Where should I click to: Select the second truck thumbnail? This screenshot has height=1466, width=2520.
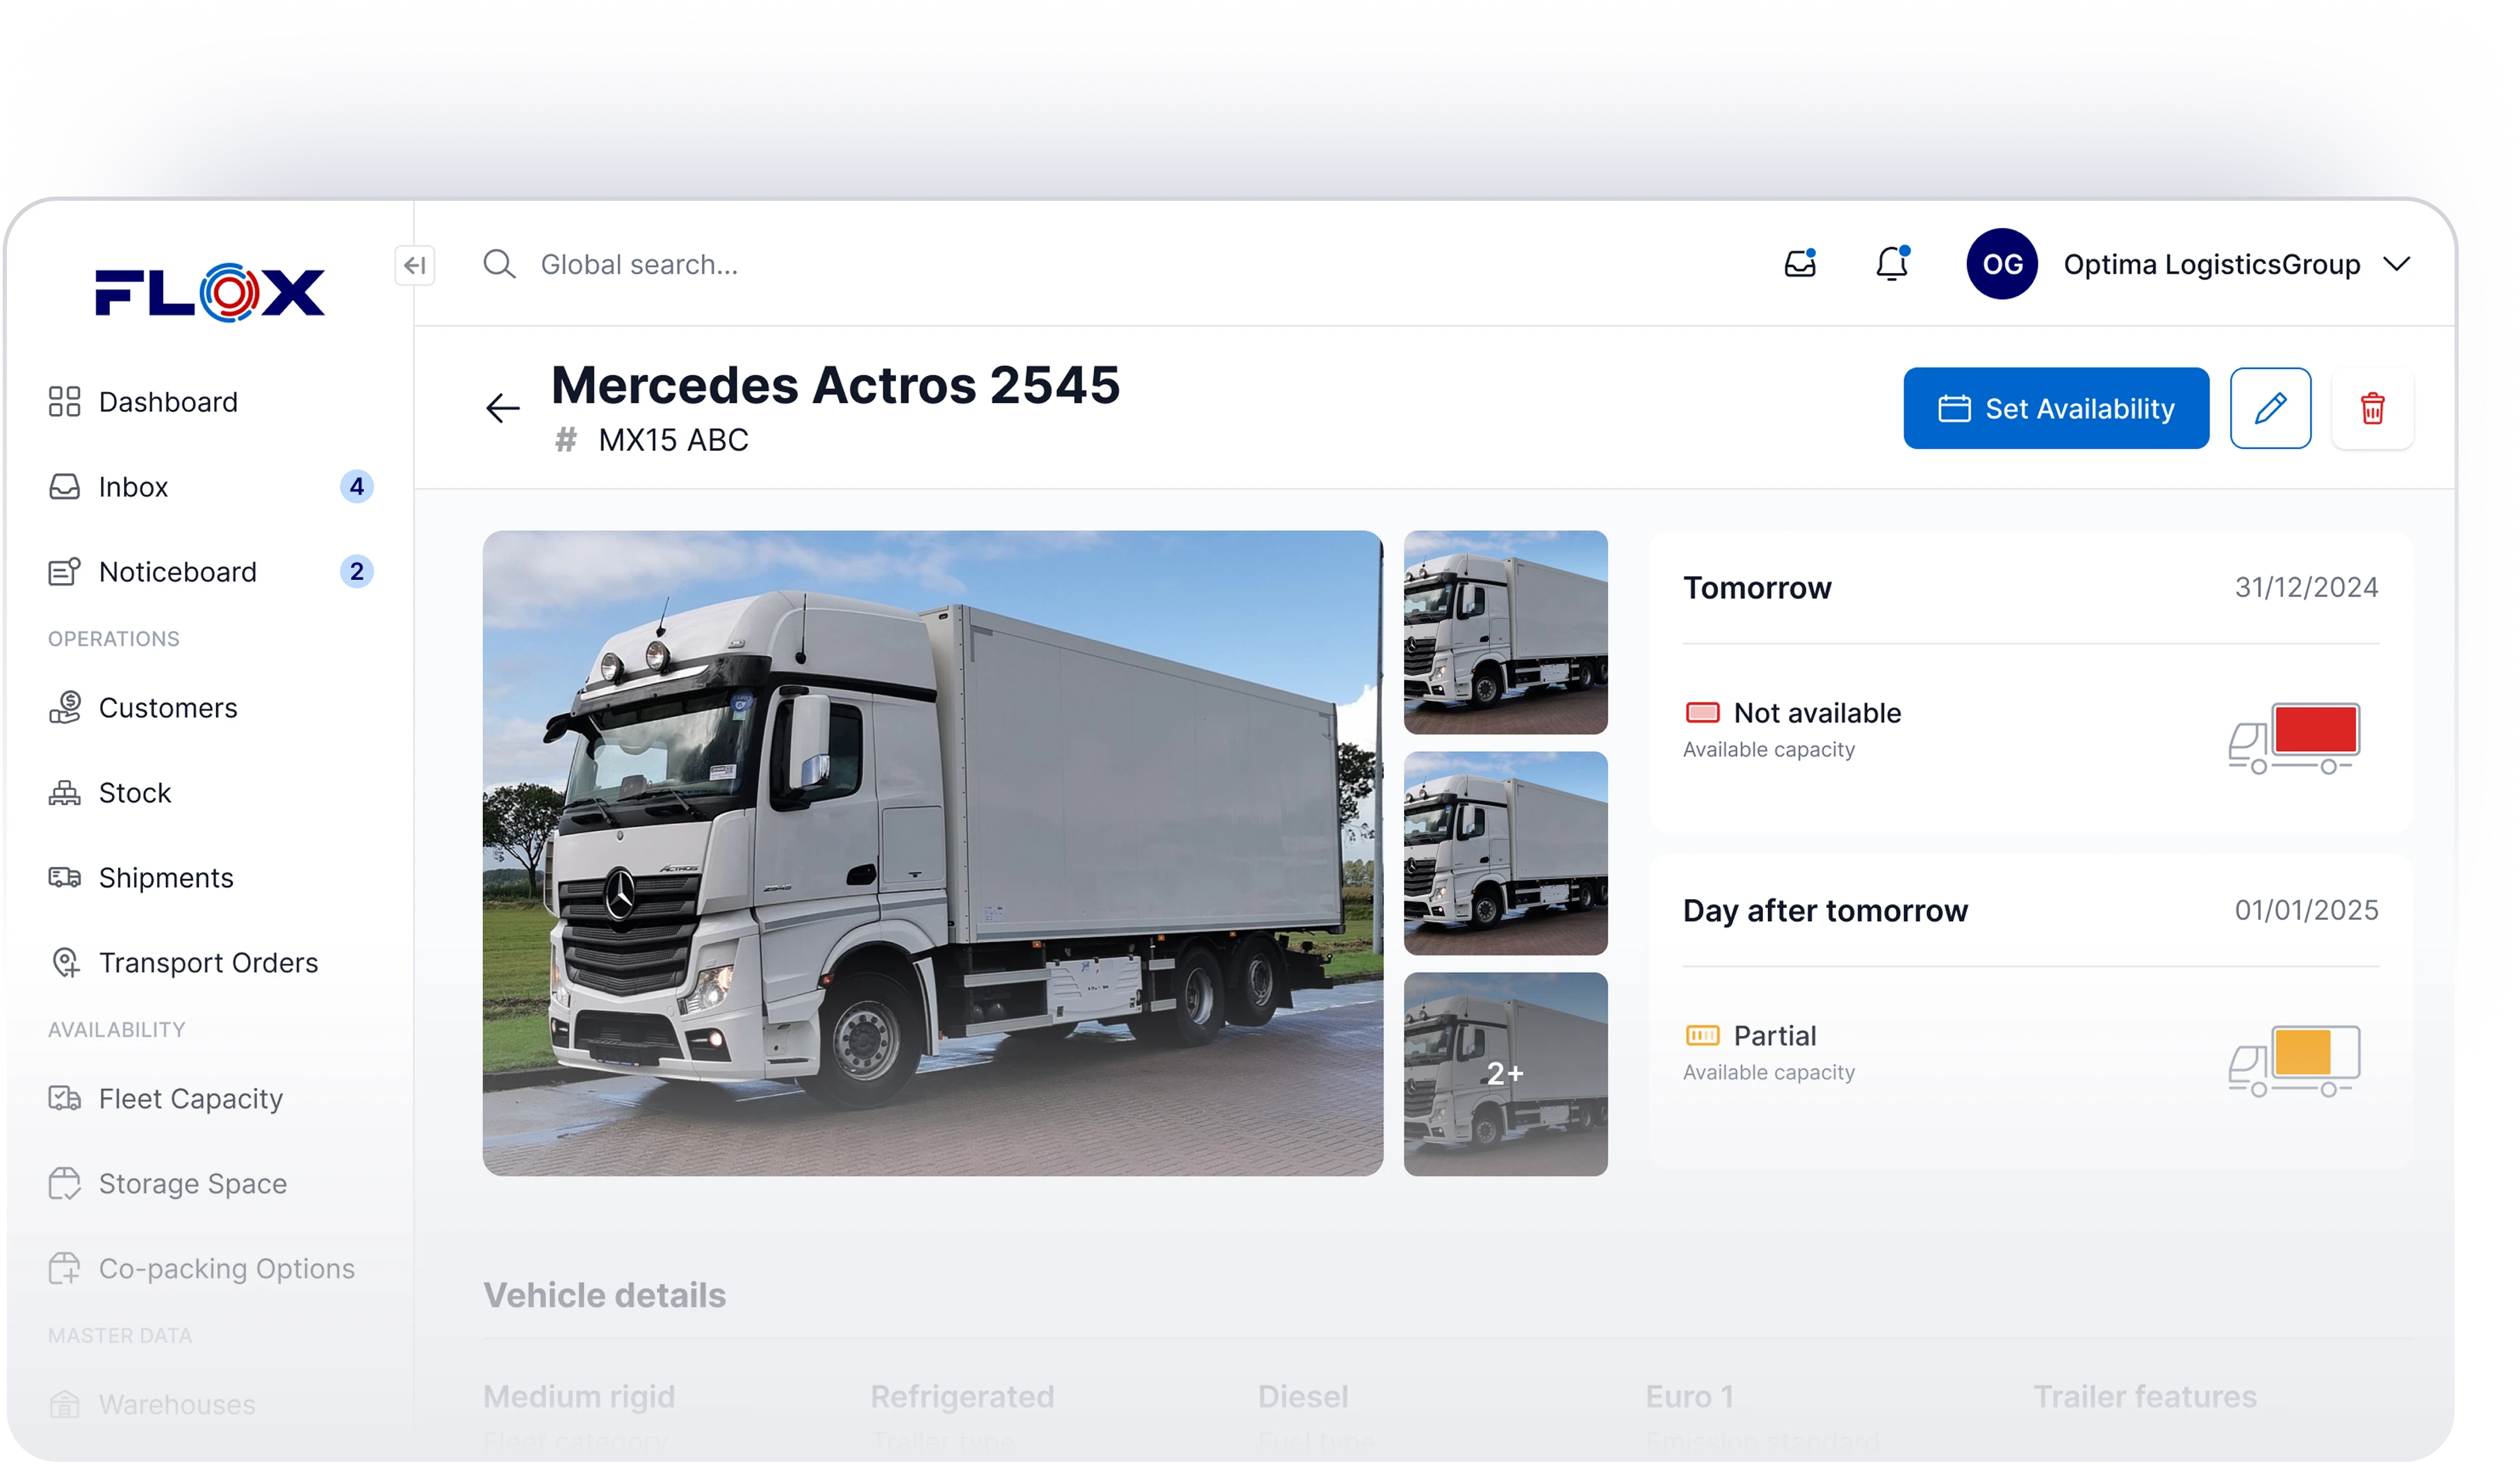(1505, 853)
